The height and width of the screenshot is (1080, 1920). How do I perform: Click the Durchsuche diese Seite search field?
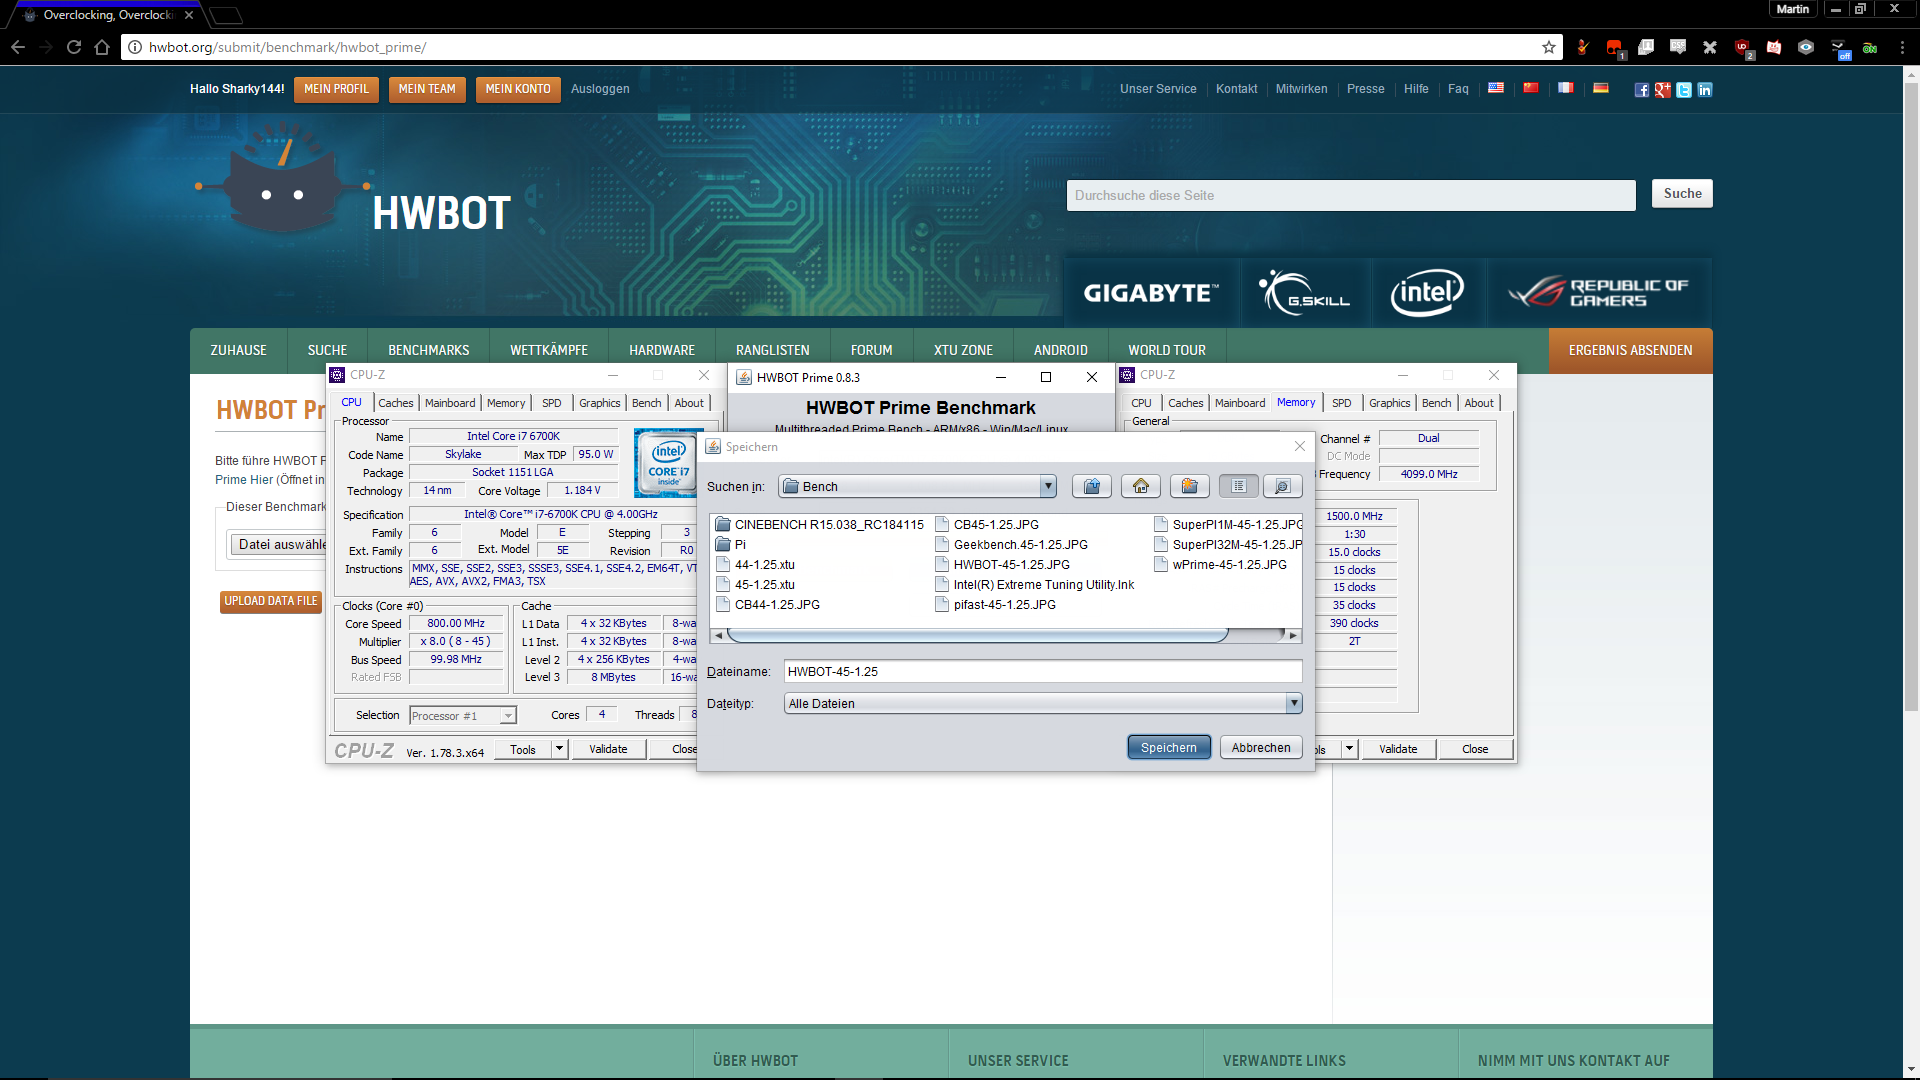1351,195
